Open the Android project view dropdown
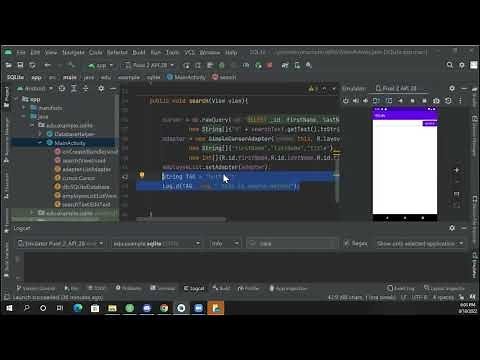This screenshot has height=360, width=480. tap(35, 89)
